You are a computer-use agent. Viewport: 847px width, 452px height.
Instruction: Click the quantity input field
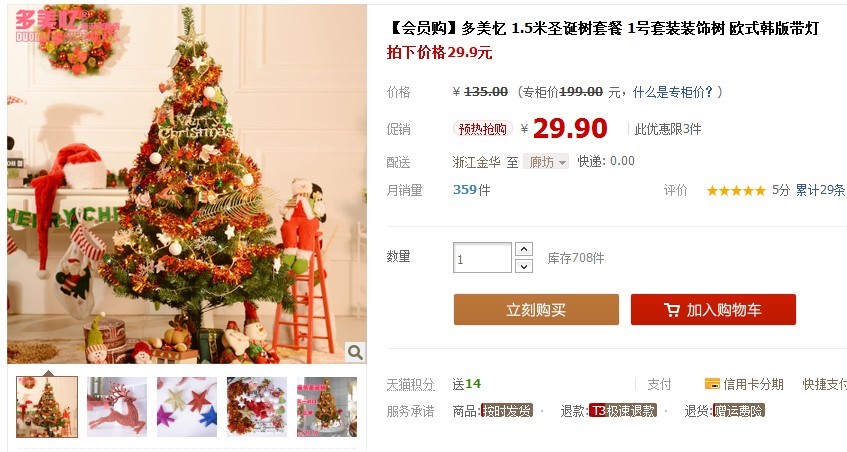pos(482,258)
